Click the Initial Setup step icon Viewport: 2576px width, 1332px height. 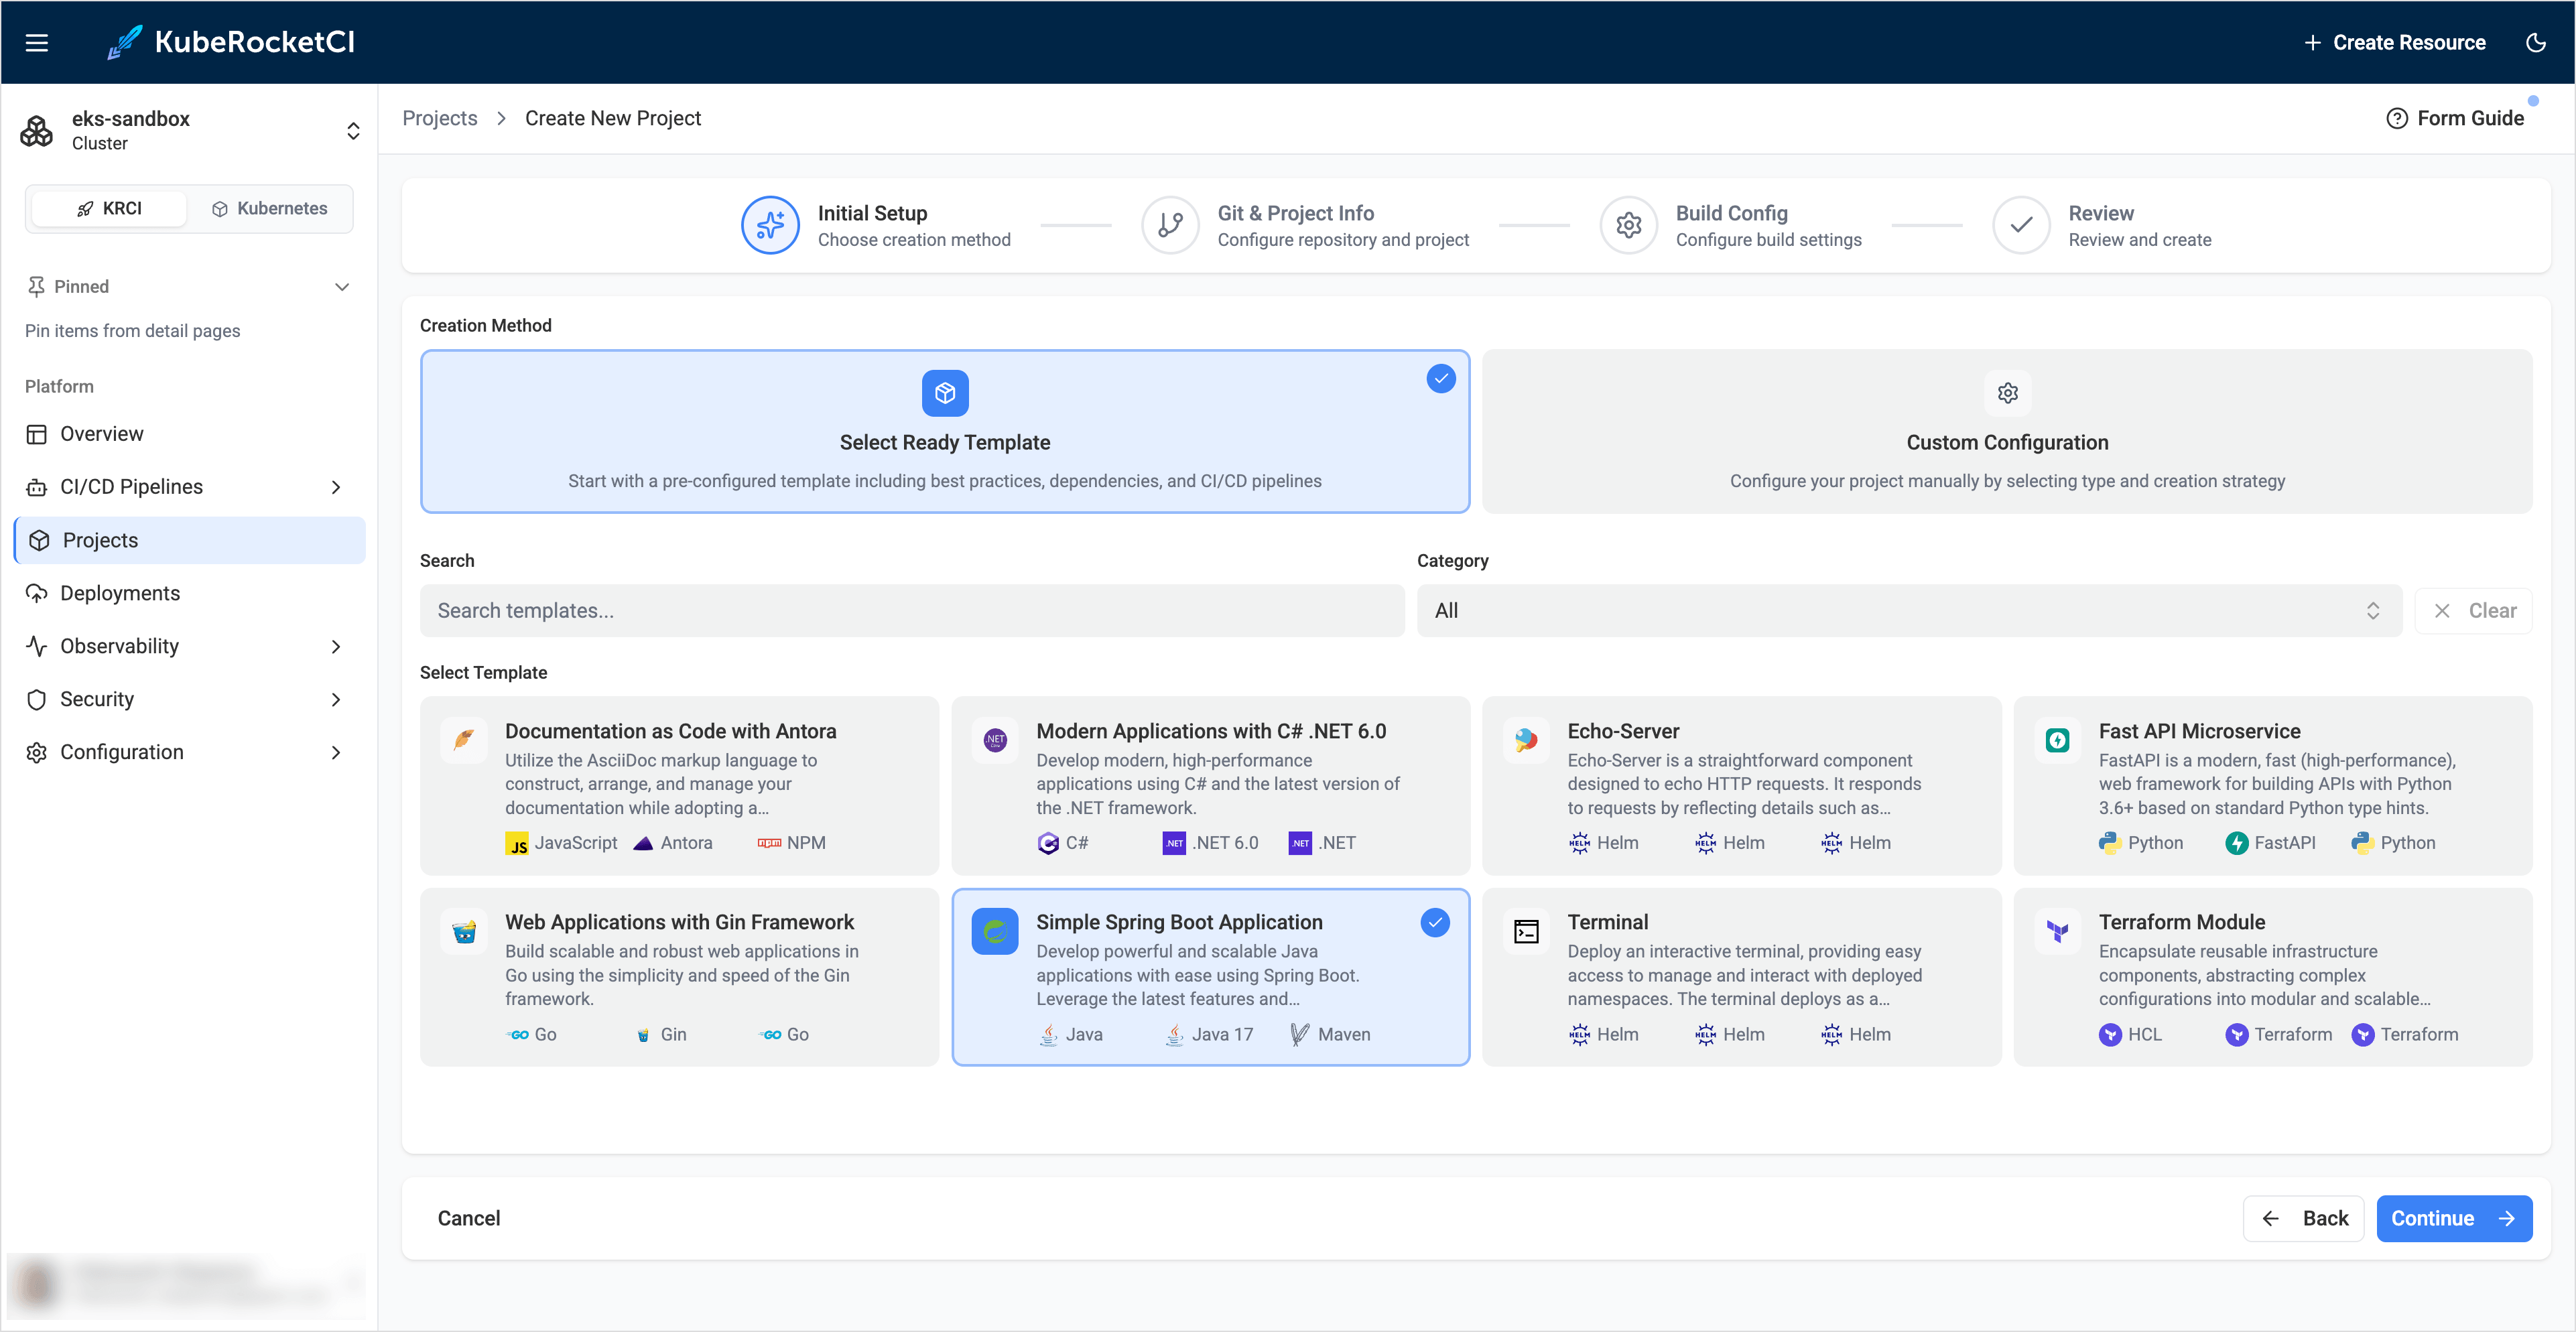click(770, 225)
